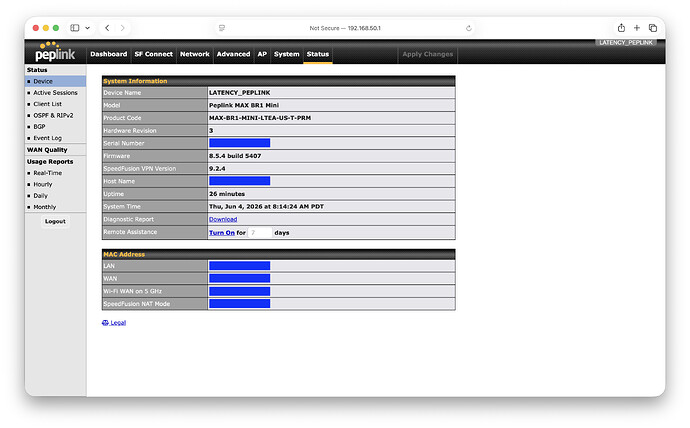The image size is (690, 428).
Task: Click the Apply Changes button
Action: [428, 54]
